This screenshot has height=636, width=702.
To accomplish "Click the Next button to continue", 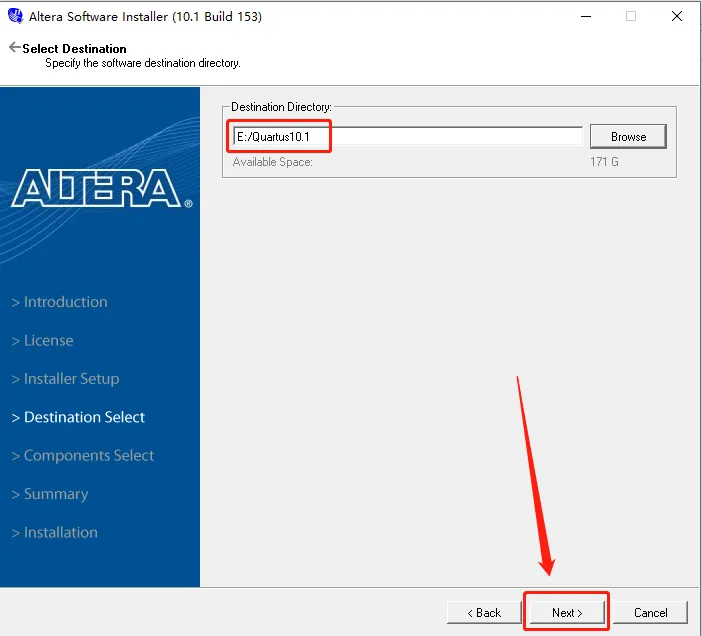I will 567,612.
